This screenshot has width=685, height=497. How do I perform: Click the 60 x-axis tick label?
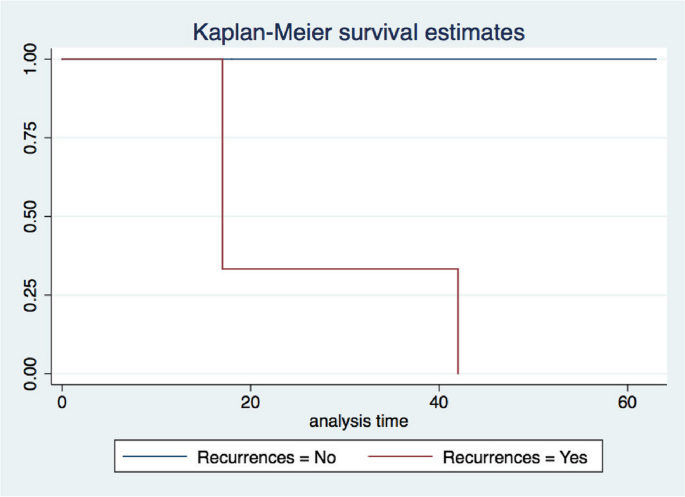pyautogui.click(x=627, y=399)
